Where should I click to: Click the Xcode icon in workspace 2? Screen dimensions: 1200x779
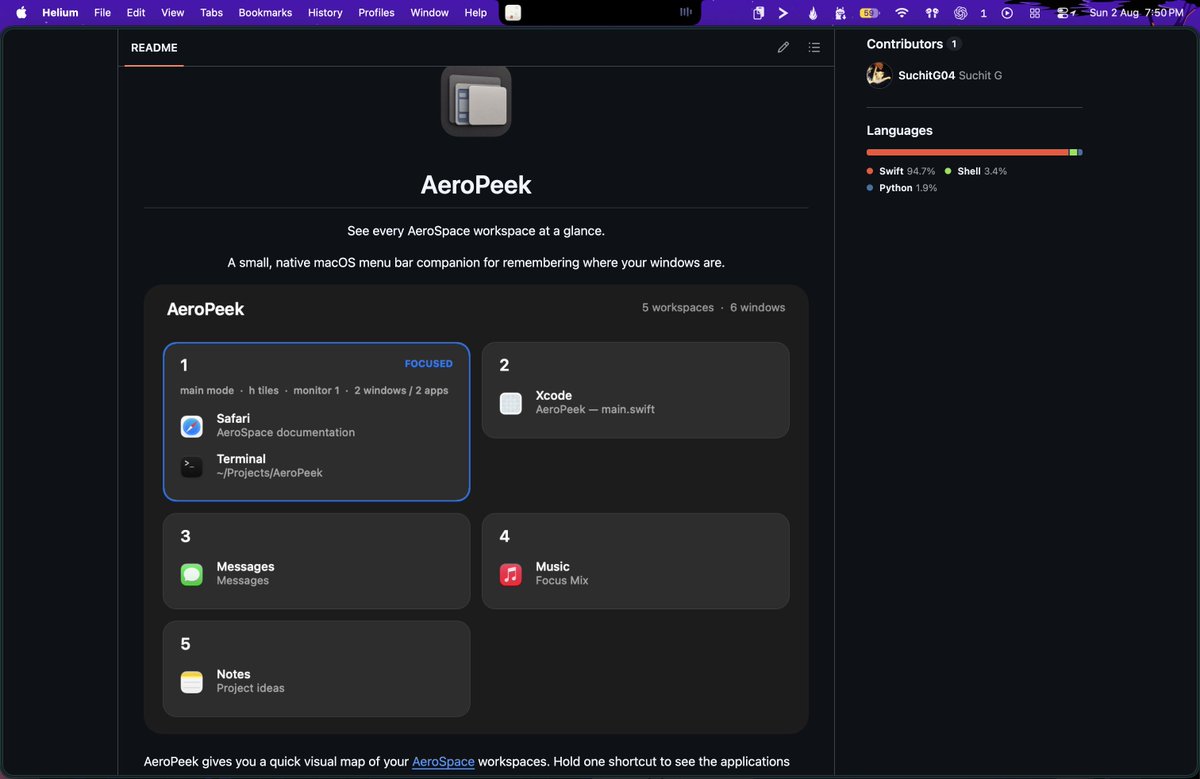[511, 403]
